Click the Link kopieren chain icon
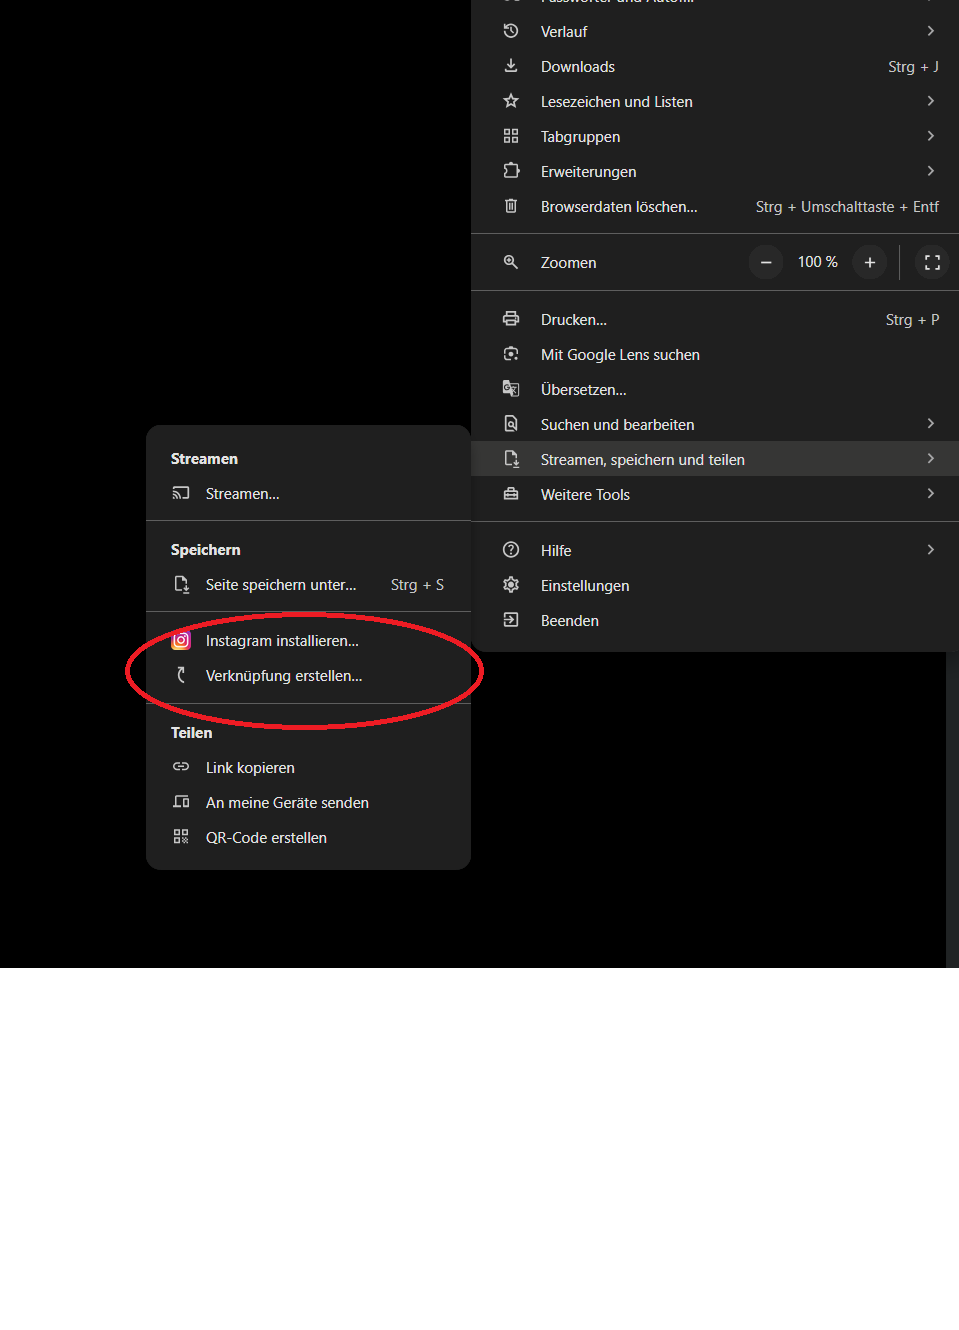This screenshot has width=959, height=1330. coord(181,767)
